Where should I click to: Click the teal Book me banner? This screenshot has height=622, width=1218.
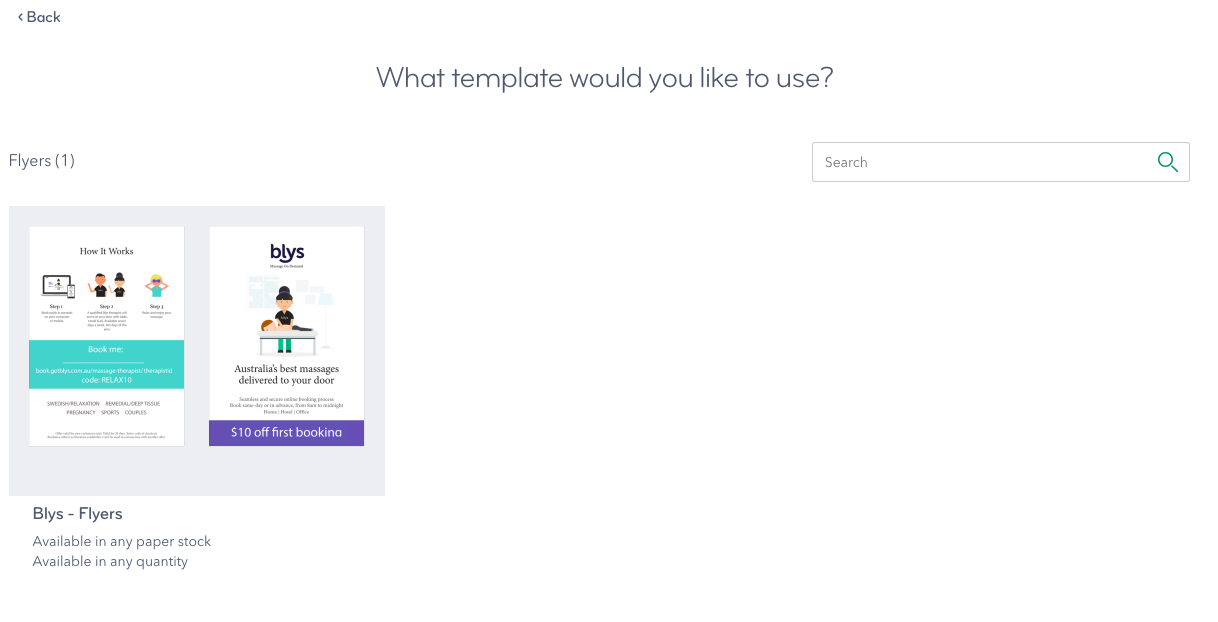(107, 364)
